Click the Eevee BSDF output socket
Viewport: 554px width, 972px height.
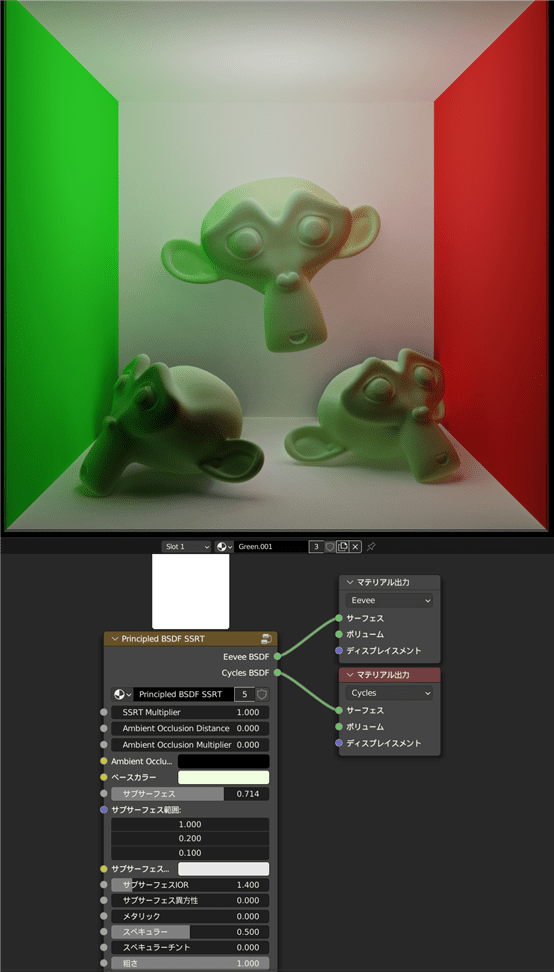(277, 656)
